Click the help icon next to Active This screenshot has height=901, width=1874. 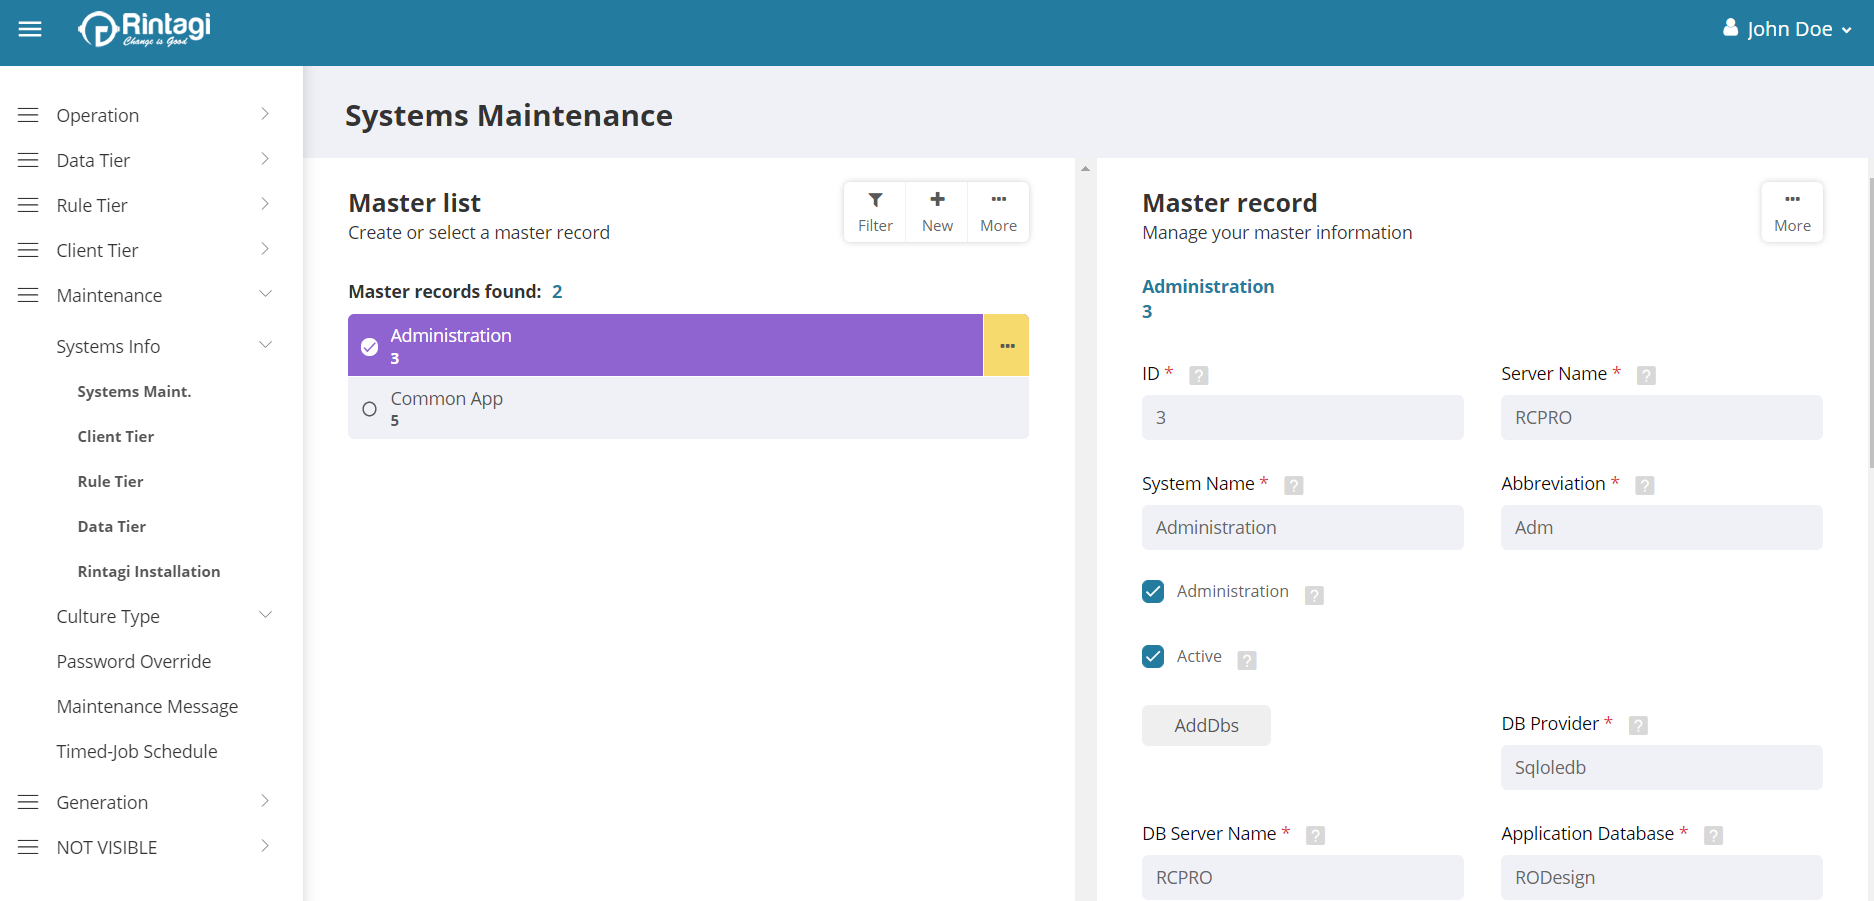pos(1246,660)
